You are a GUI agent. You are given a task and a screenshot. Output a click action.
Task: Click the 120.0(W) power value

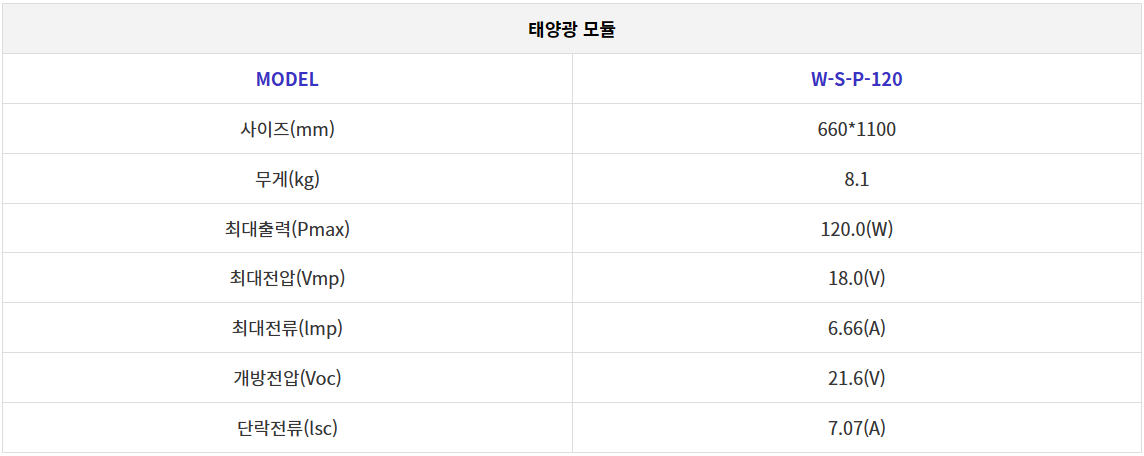point(857,229)
